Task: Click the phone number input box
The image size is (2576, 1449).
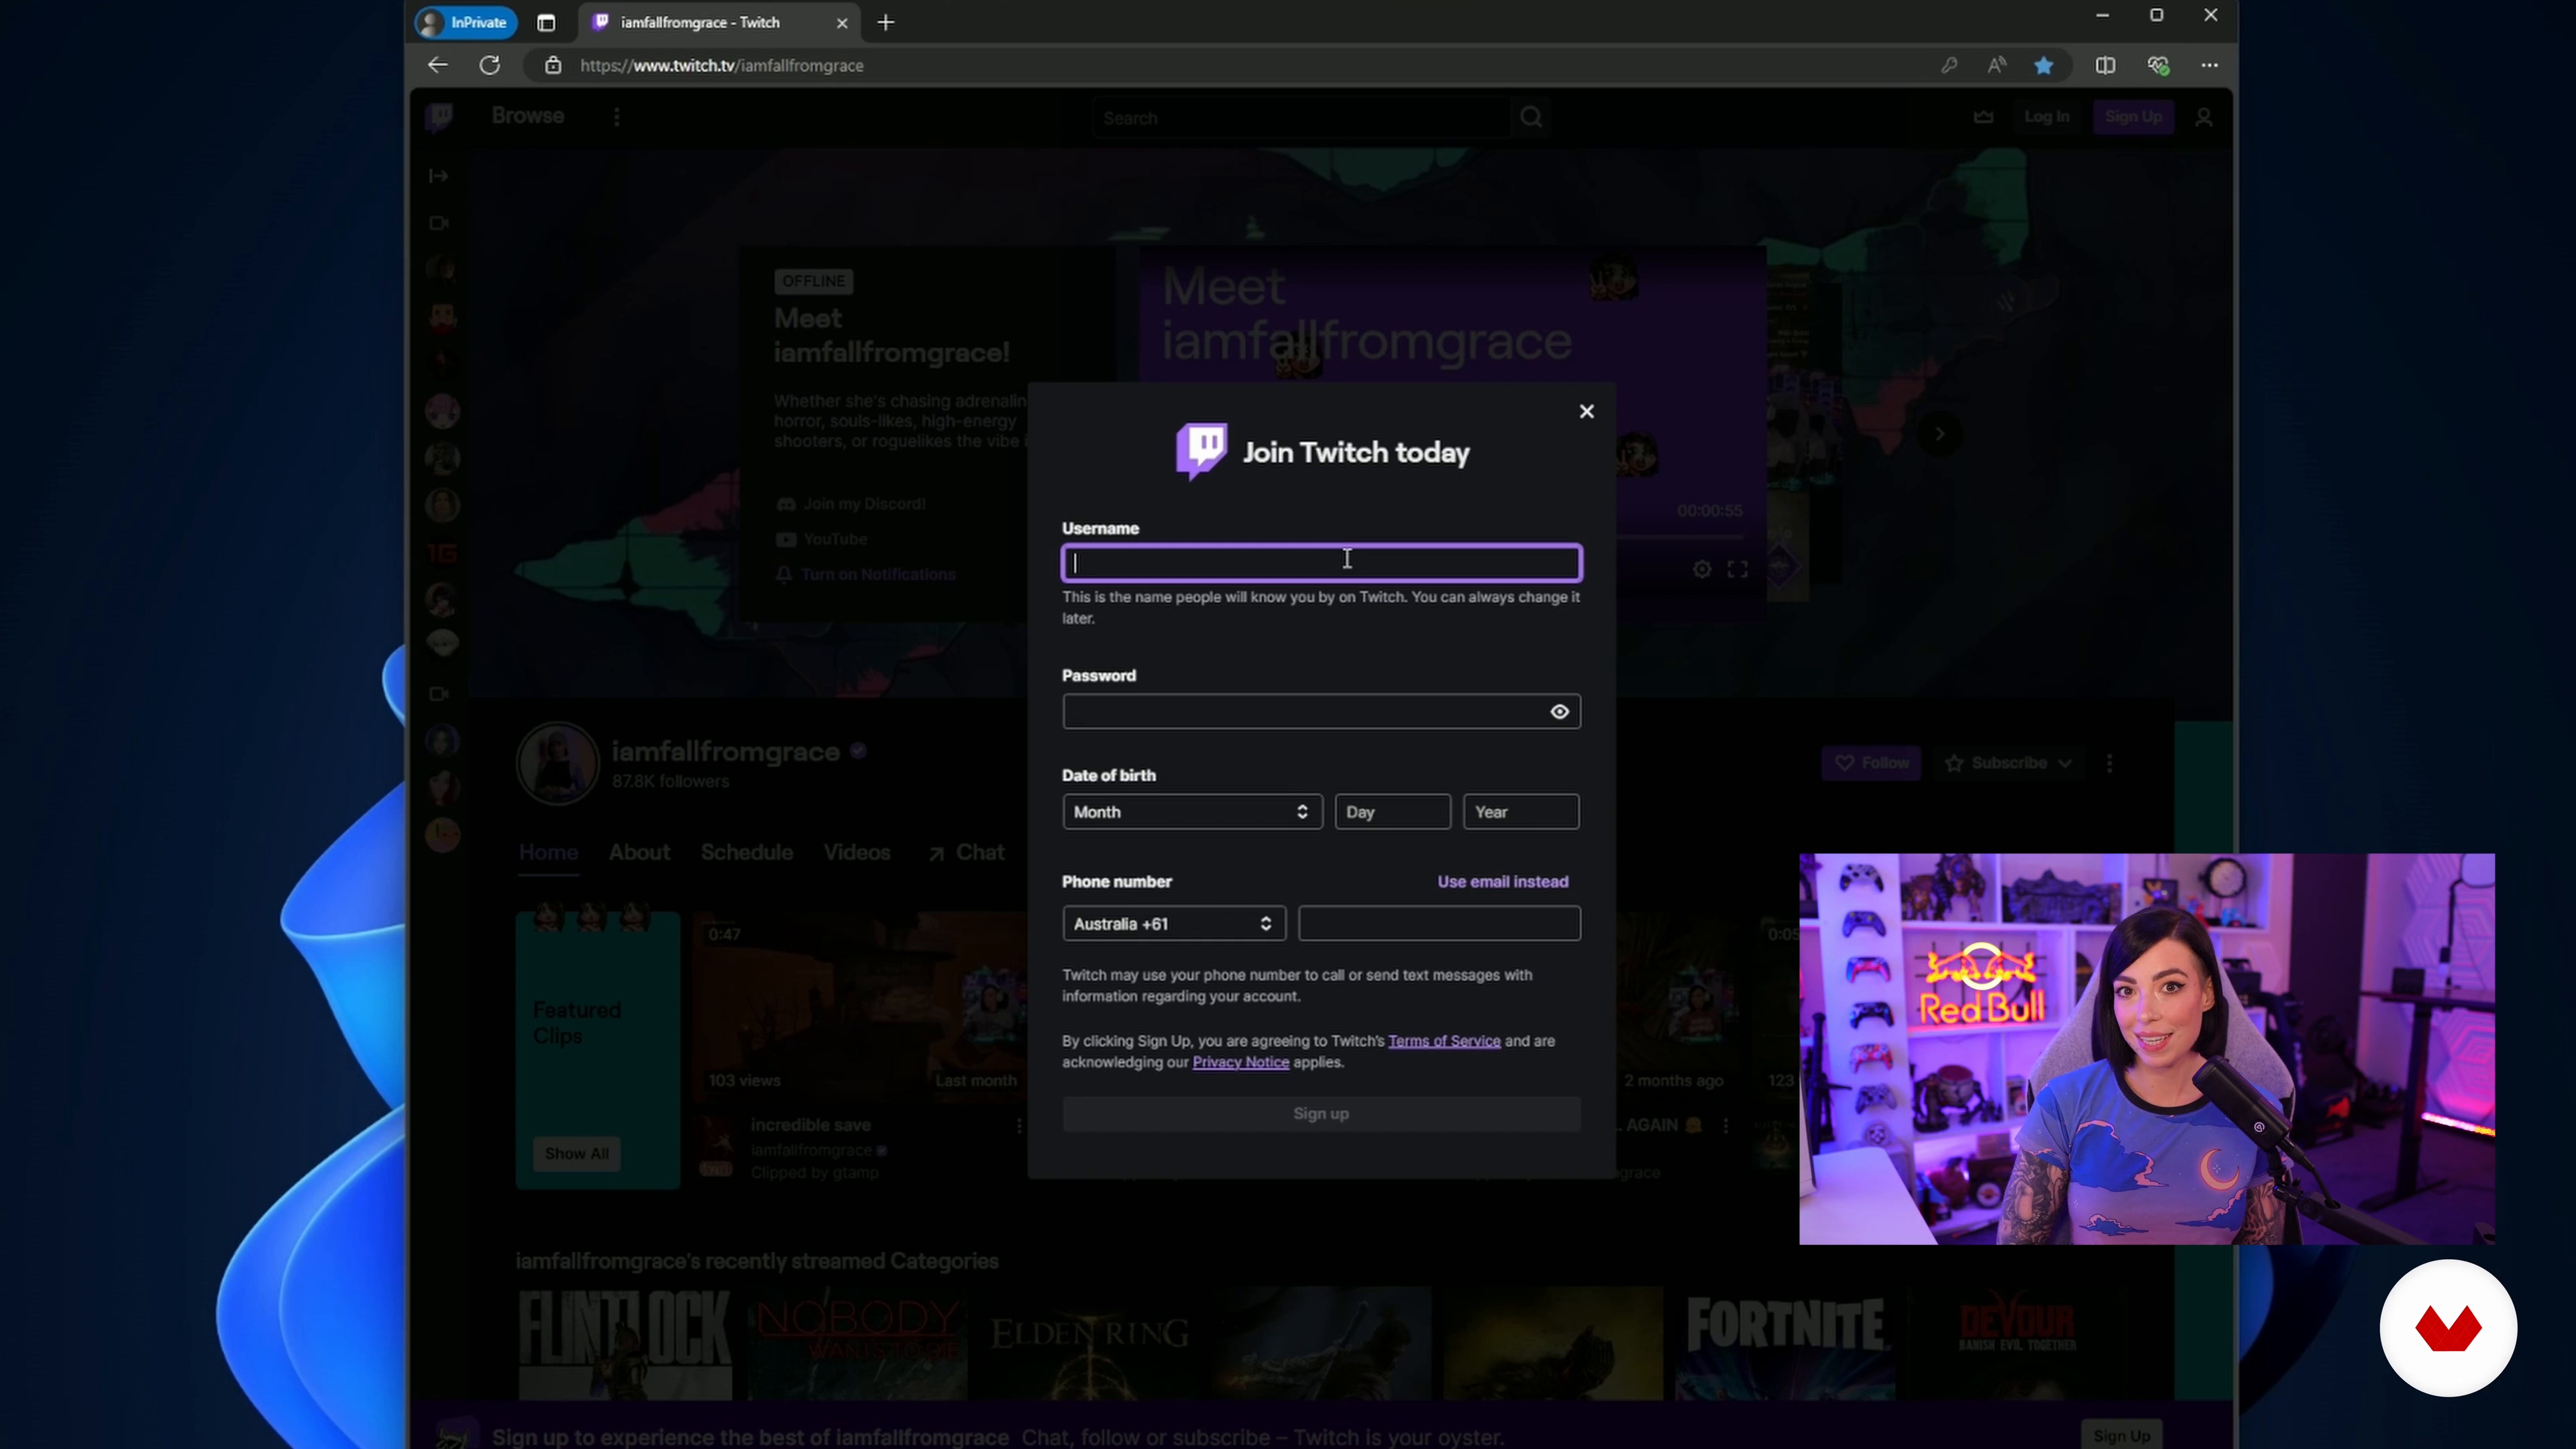Action: pyautogui.click(x=1439, y=923)
